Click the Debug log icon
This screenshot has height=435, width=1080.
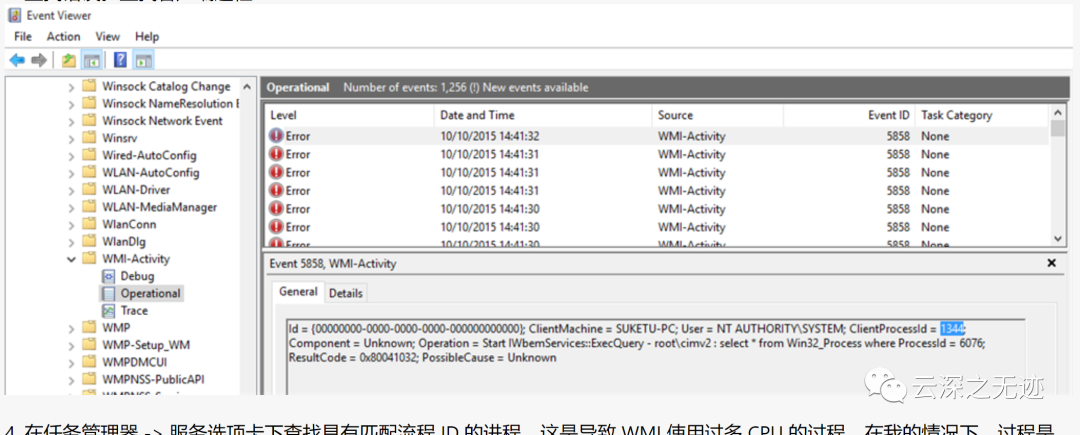(108, 276)
